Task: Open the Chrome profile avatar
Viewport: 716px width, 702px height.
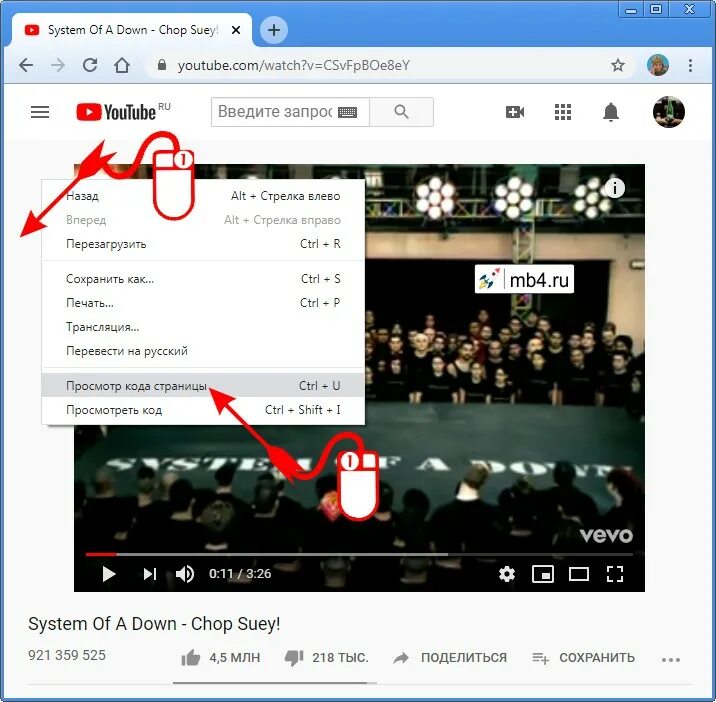Action: (658, 65)
